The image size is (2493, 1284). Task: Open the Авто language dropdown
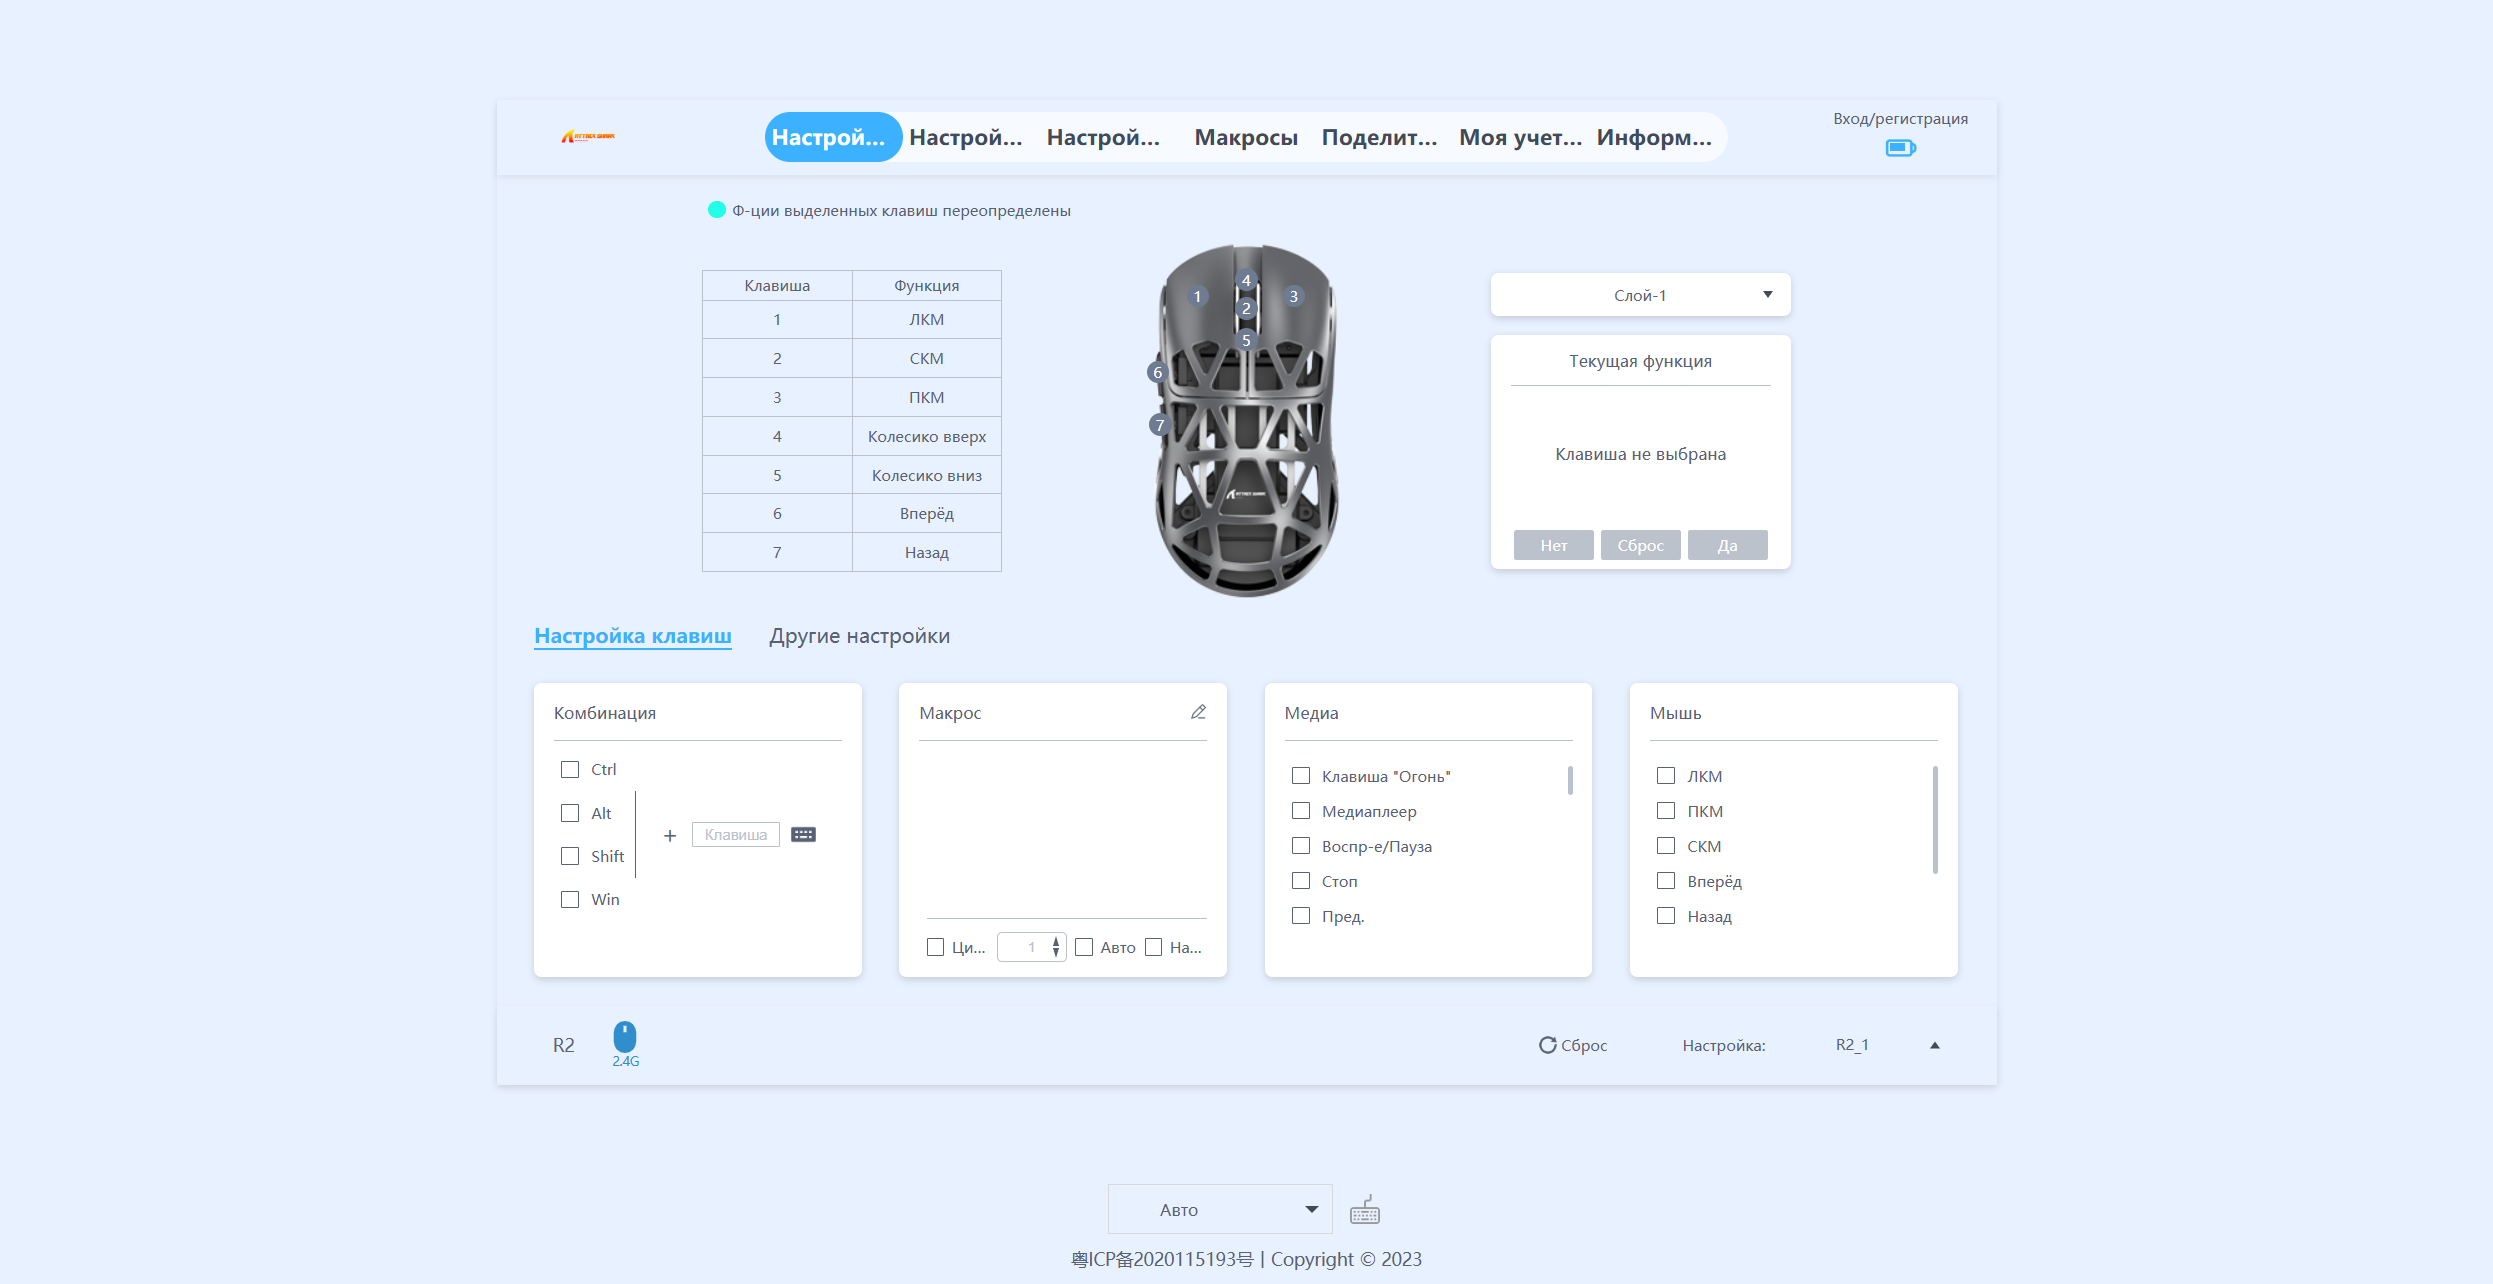[x=1219, y=1210]
